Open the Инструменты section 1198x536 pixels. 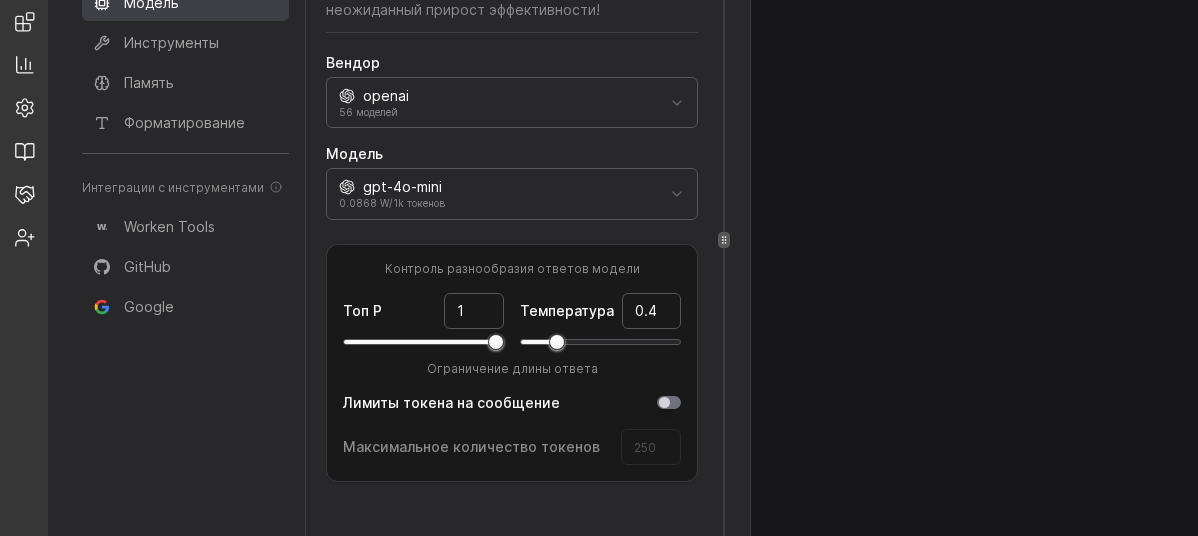(171, 43)
